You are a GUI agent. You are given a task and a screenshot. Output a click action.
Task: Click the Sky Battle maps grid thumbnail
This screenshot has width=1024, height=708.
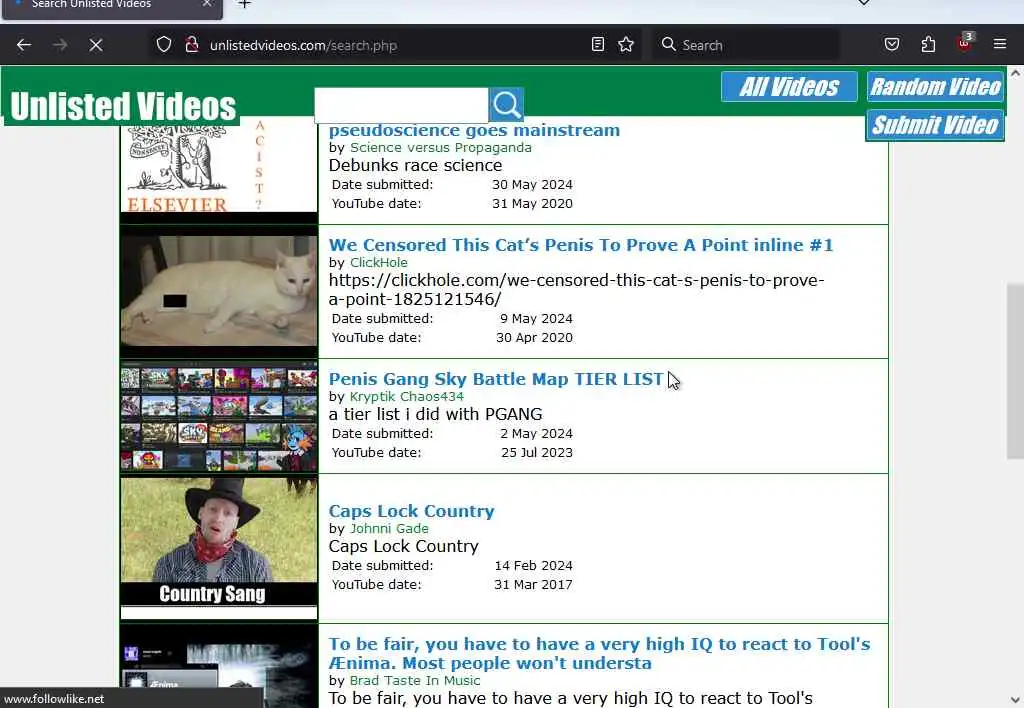tap(219, 416)
